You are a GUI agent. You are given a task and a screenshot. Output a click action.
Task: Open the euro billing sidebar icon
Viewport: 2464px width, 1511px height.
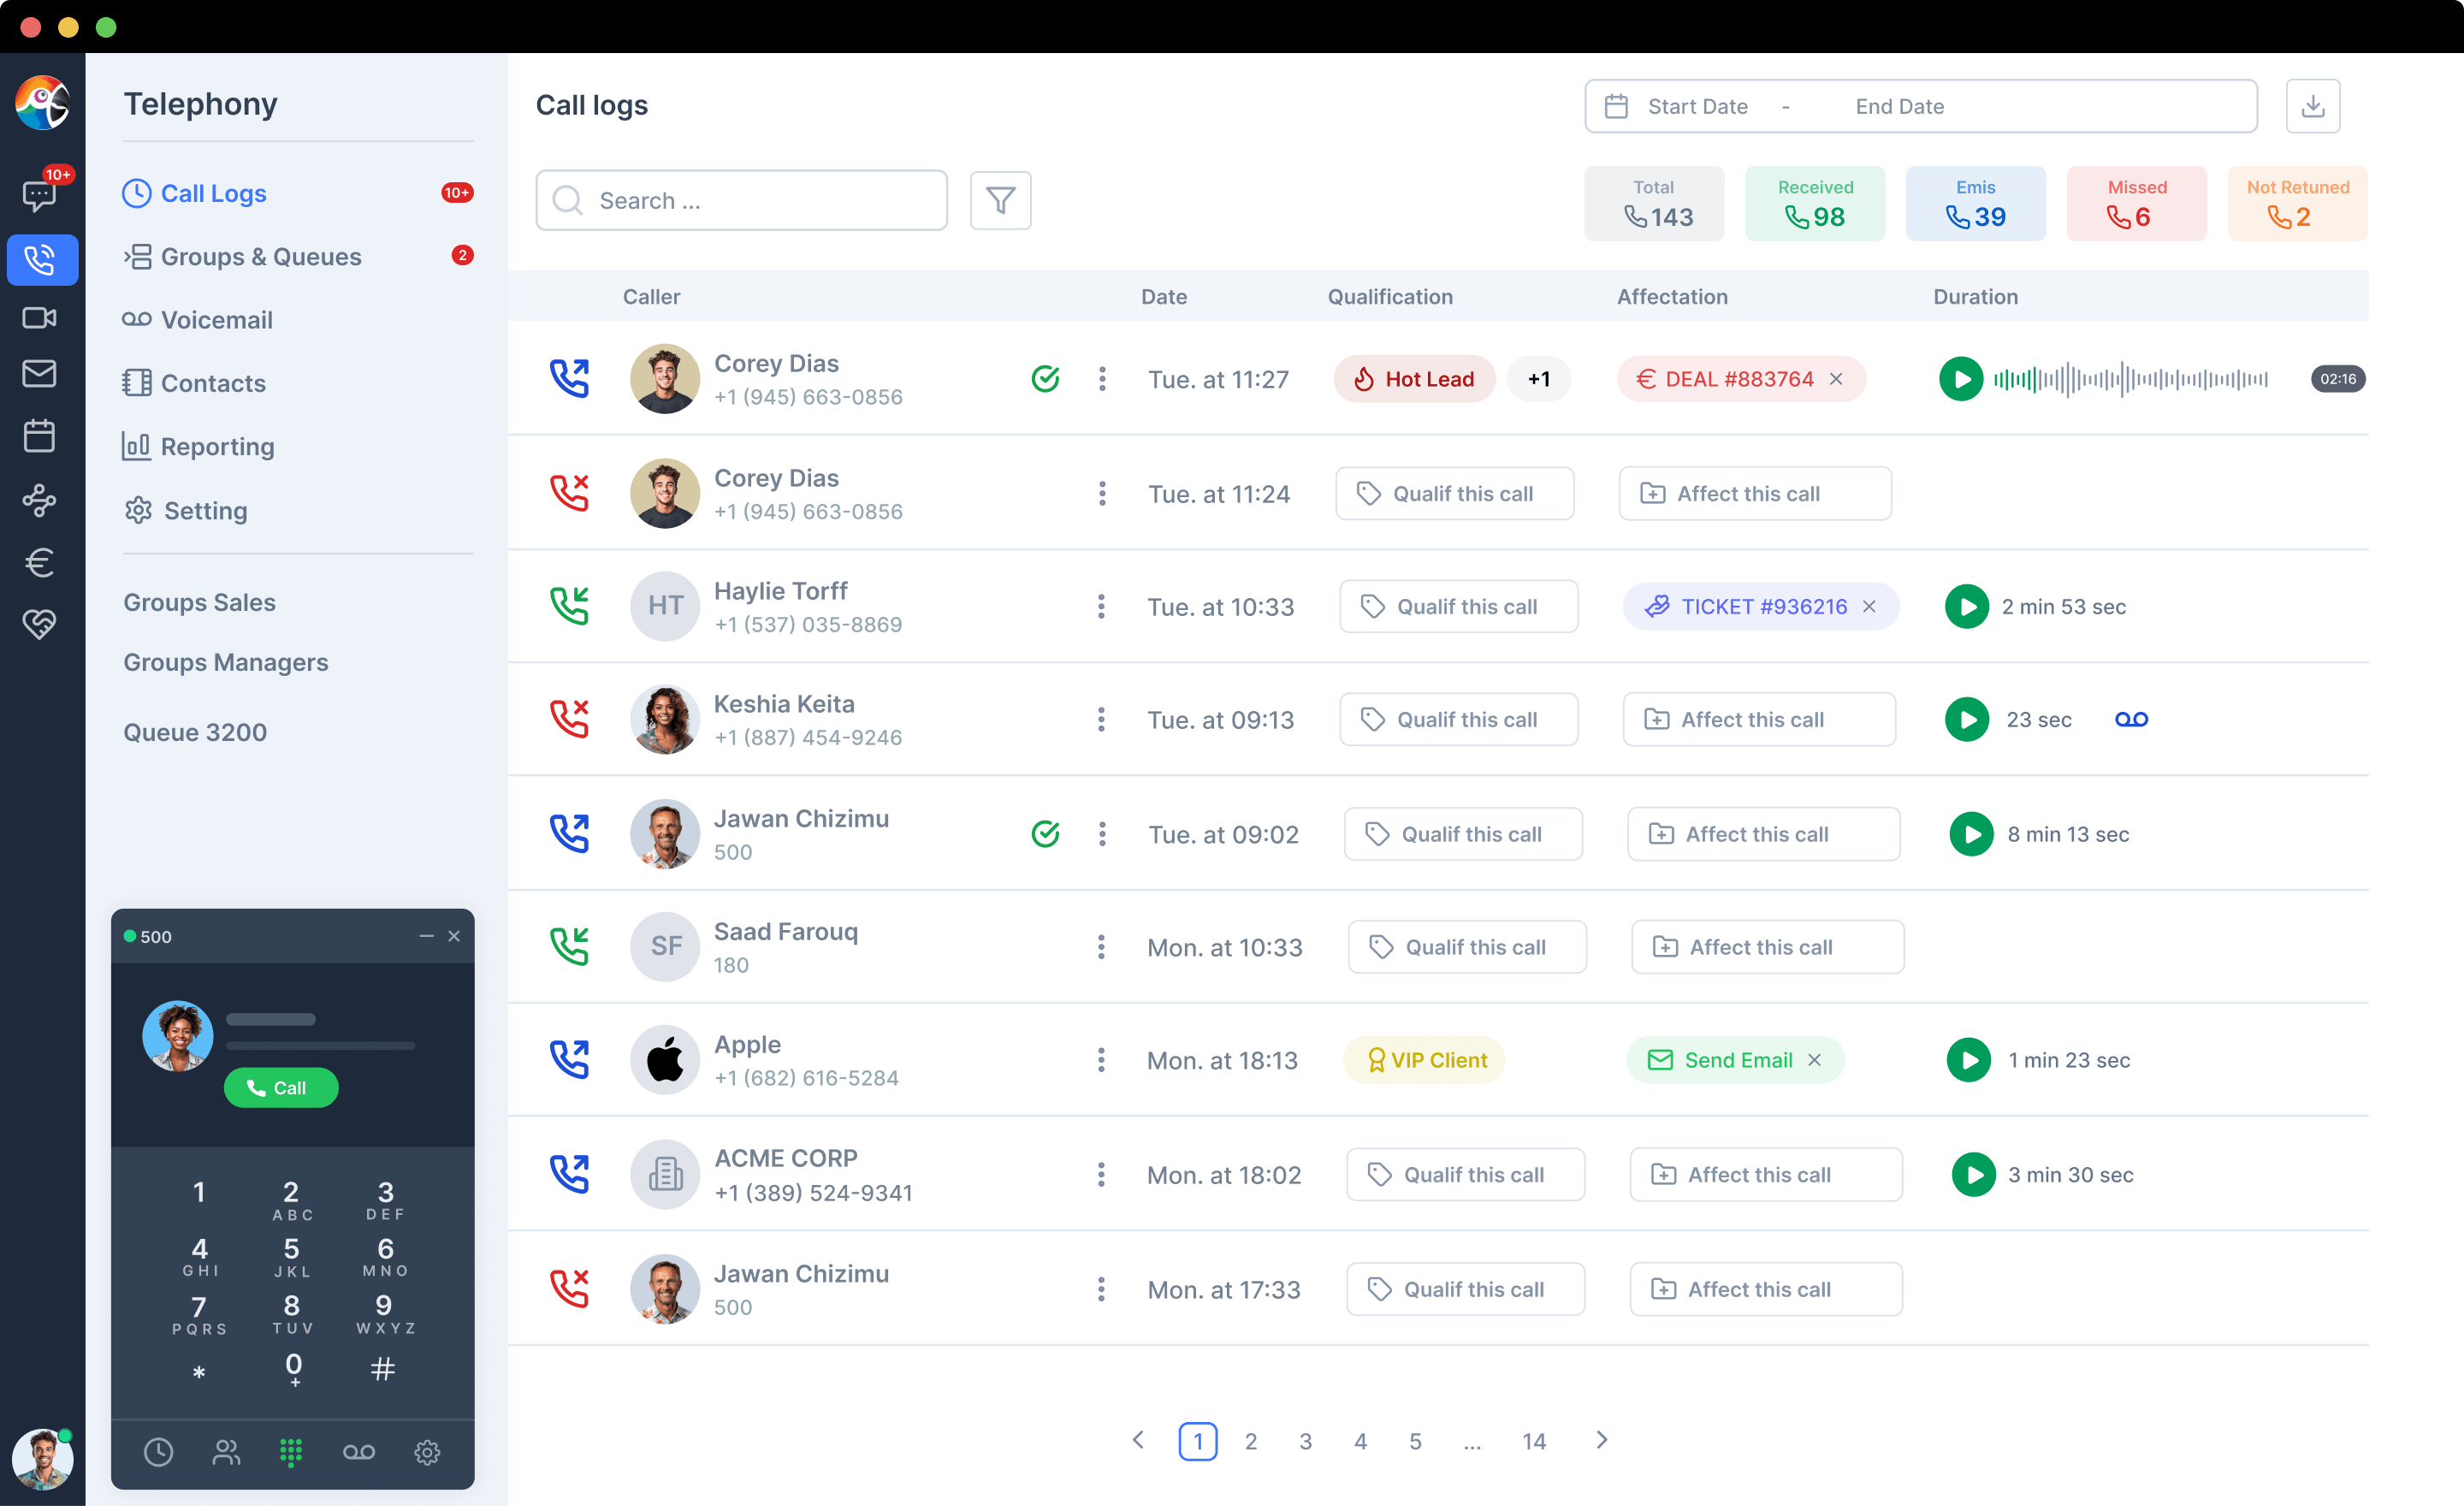pyautogui.click(x=40, y=564)
